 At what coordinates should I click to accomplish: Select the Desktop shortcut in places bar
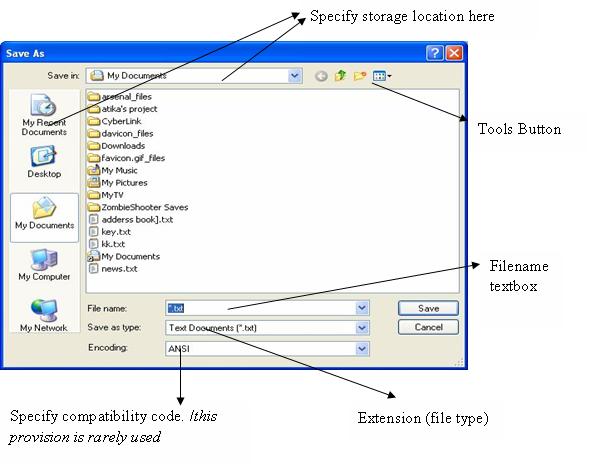tap(44, 162)
